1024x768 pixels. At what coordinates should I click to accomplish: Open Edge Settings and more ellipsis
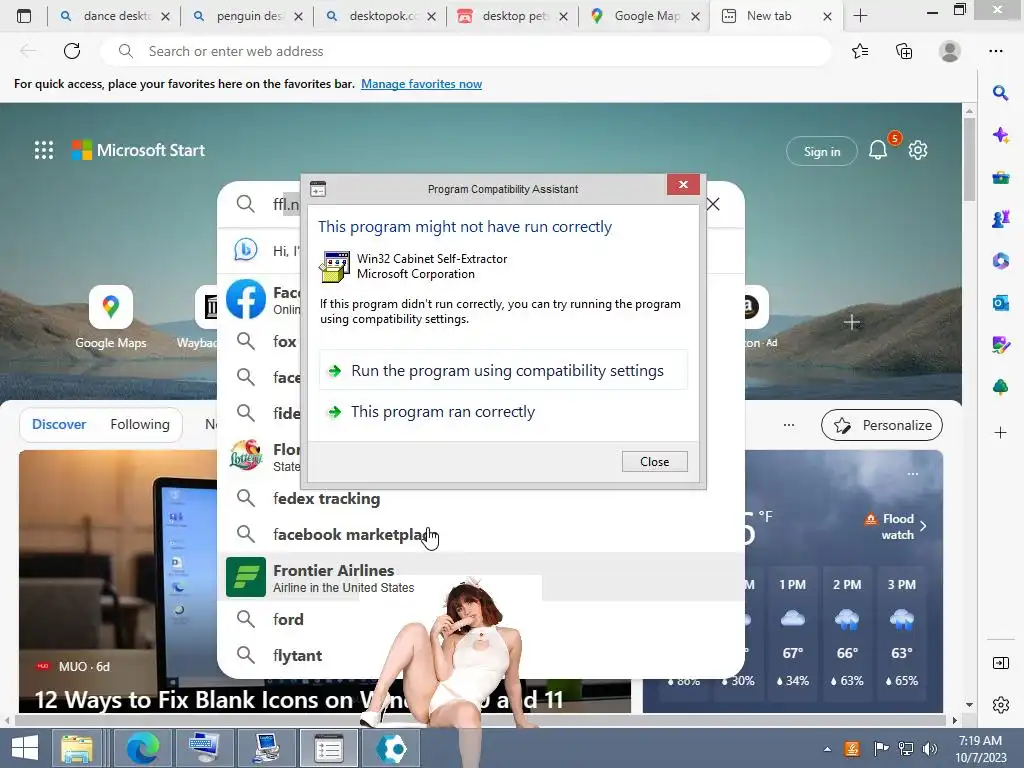click(x=995, y=51)
